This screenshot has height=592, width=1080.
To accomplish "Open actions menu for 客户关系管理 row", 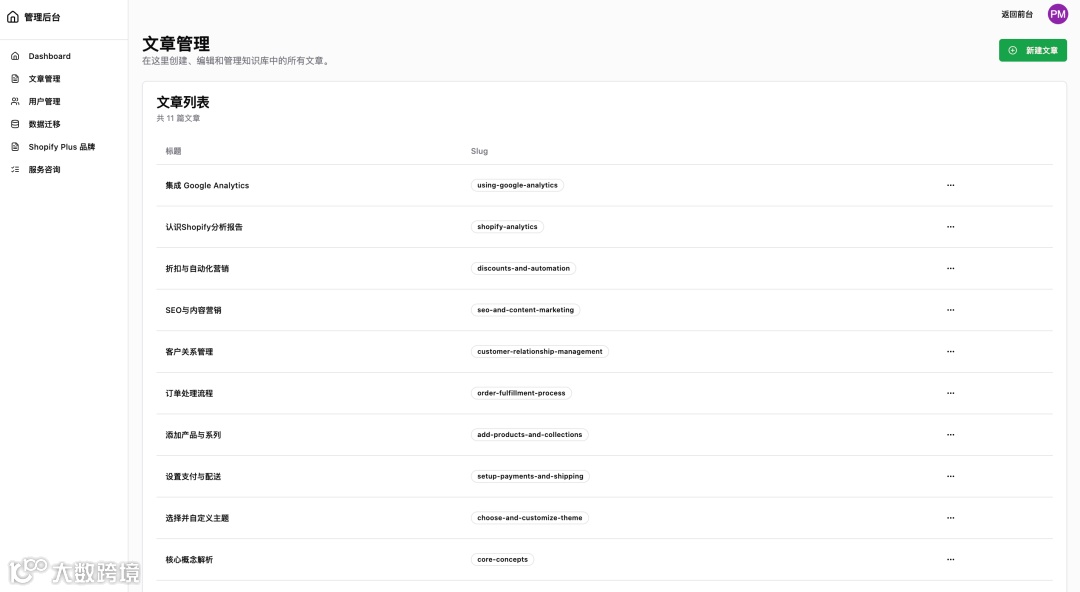I will [x=951, y=351].
